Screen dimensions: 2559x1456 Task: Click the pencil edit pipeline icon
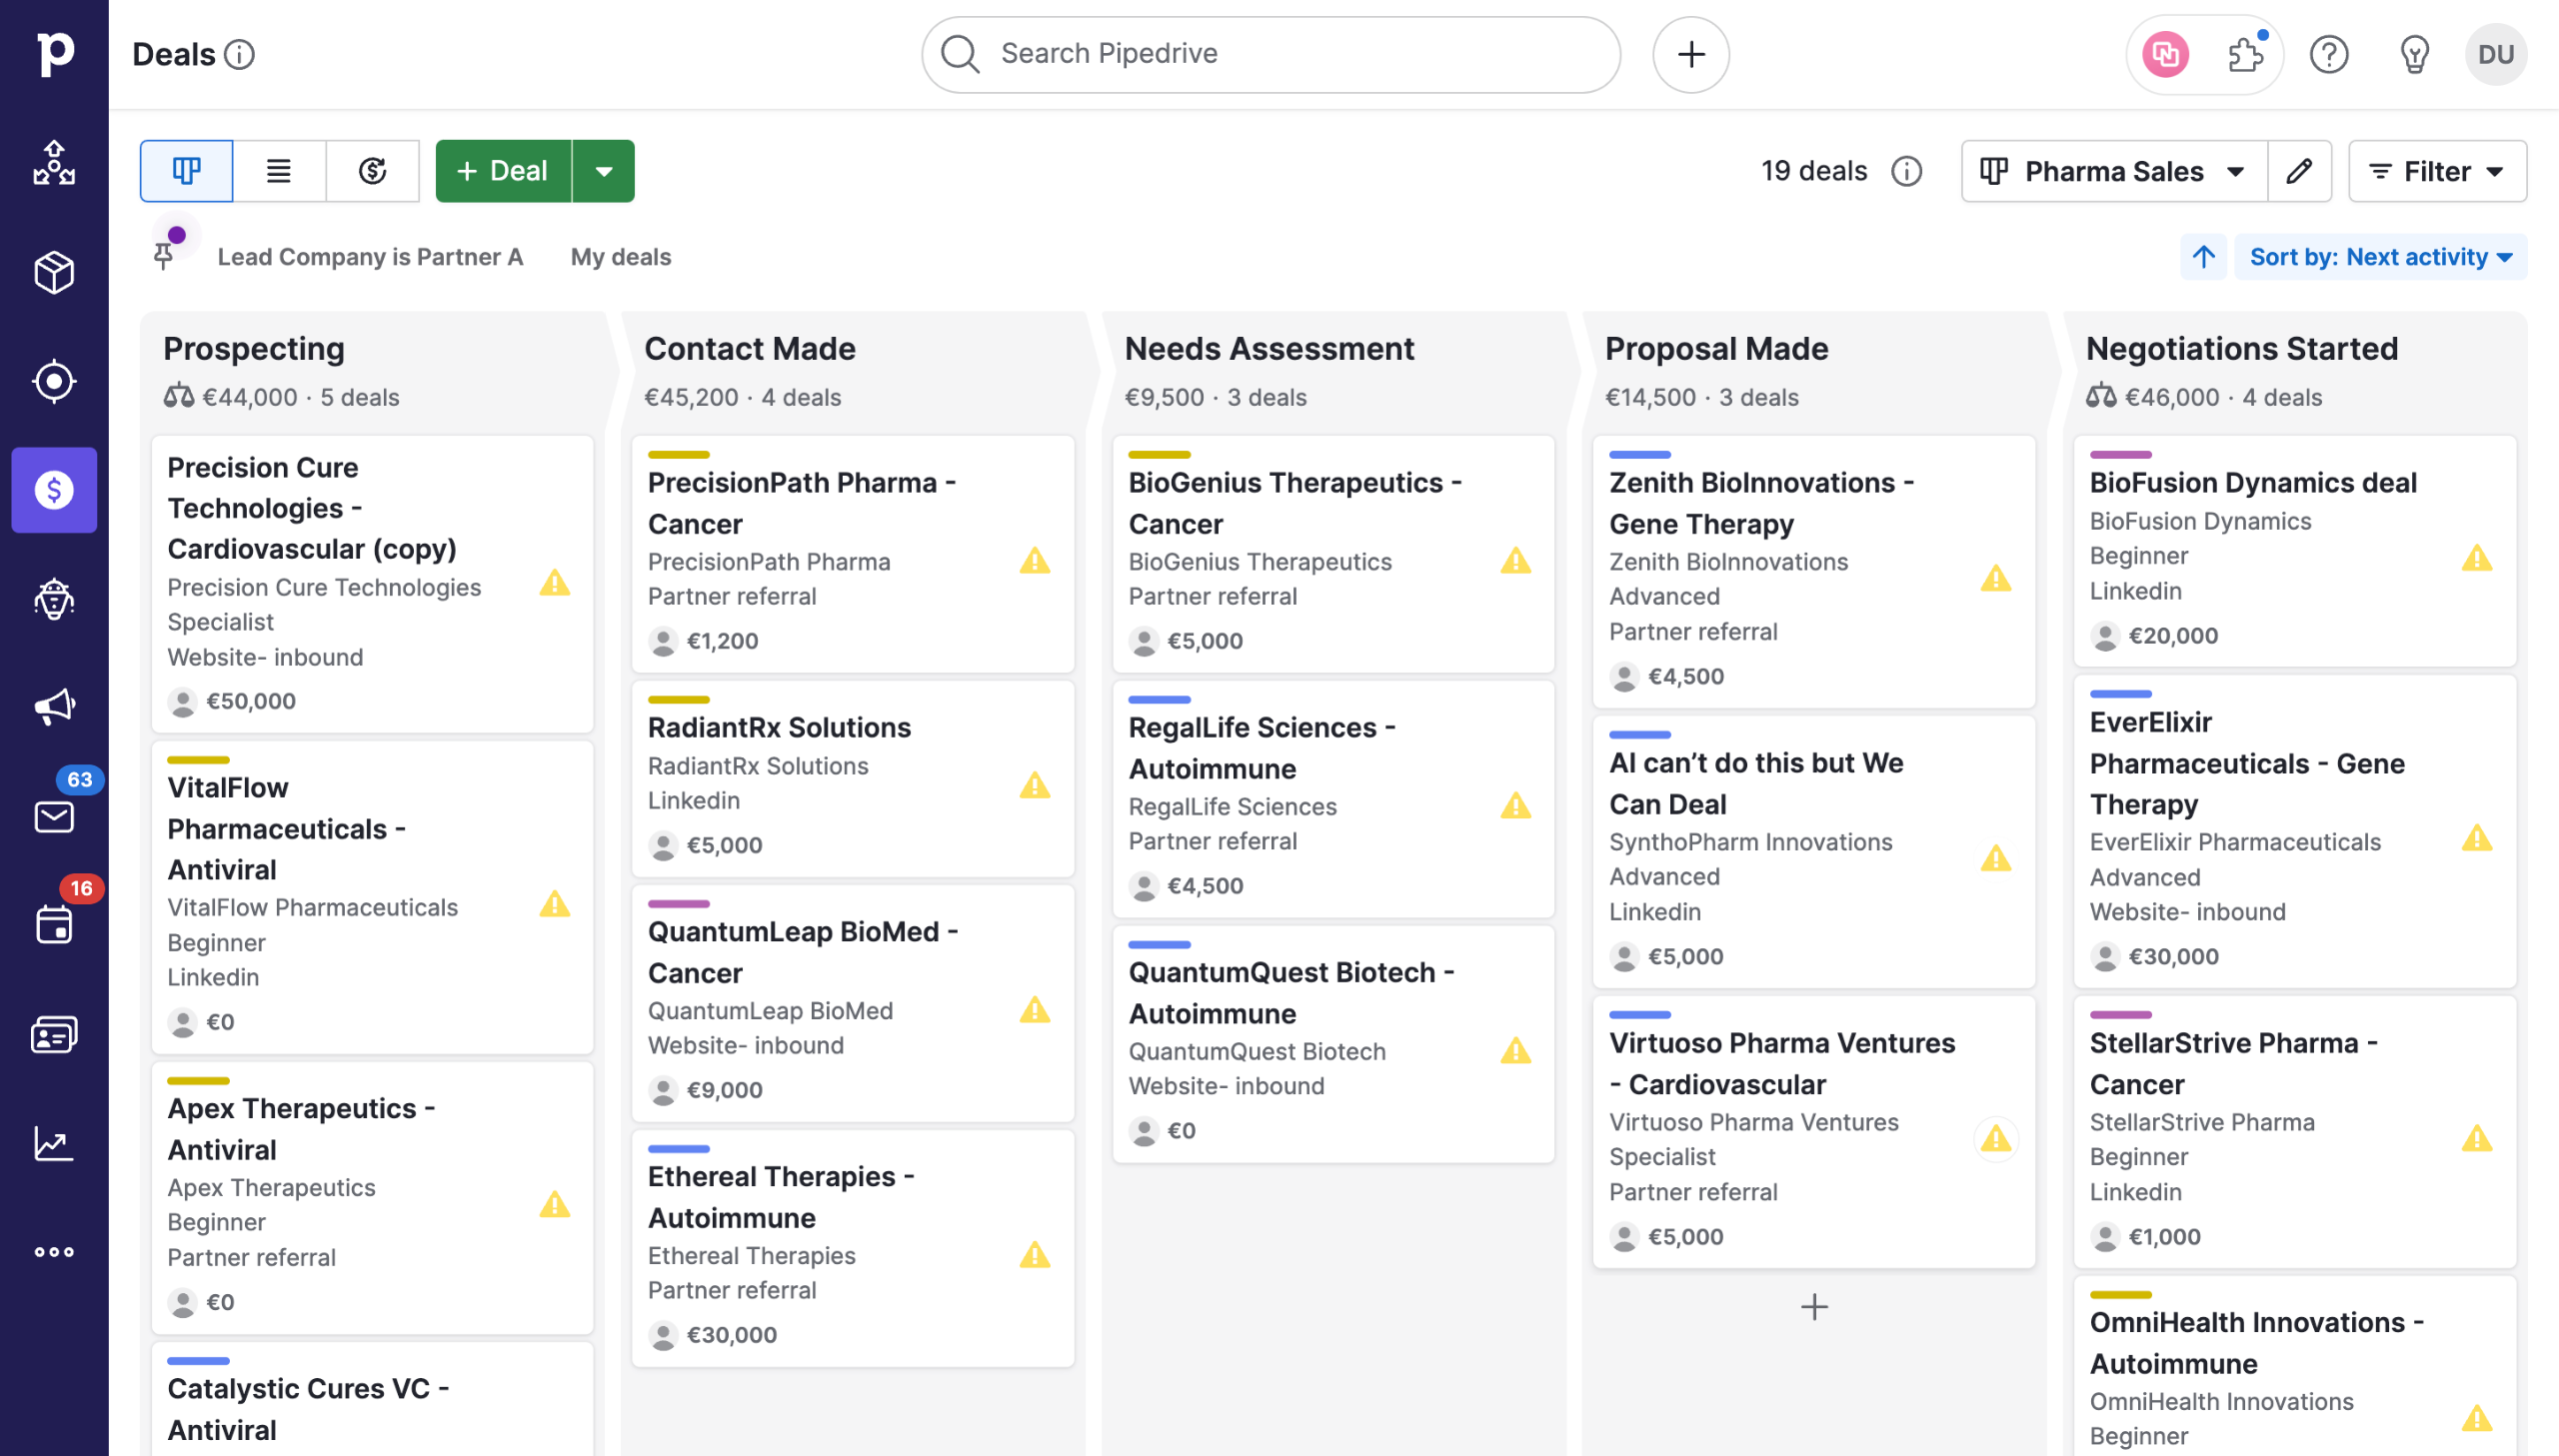tap(2298, 171)
